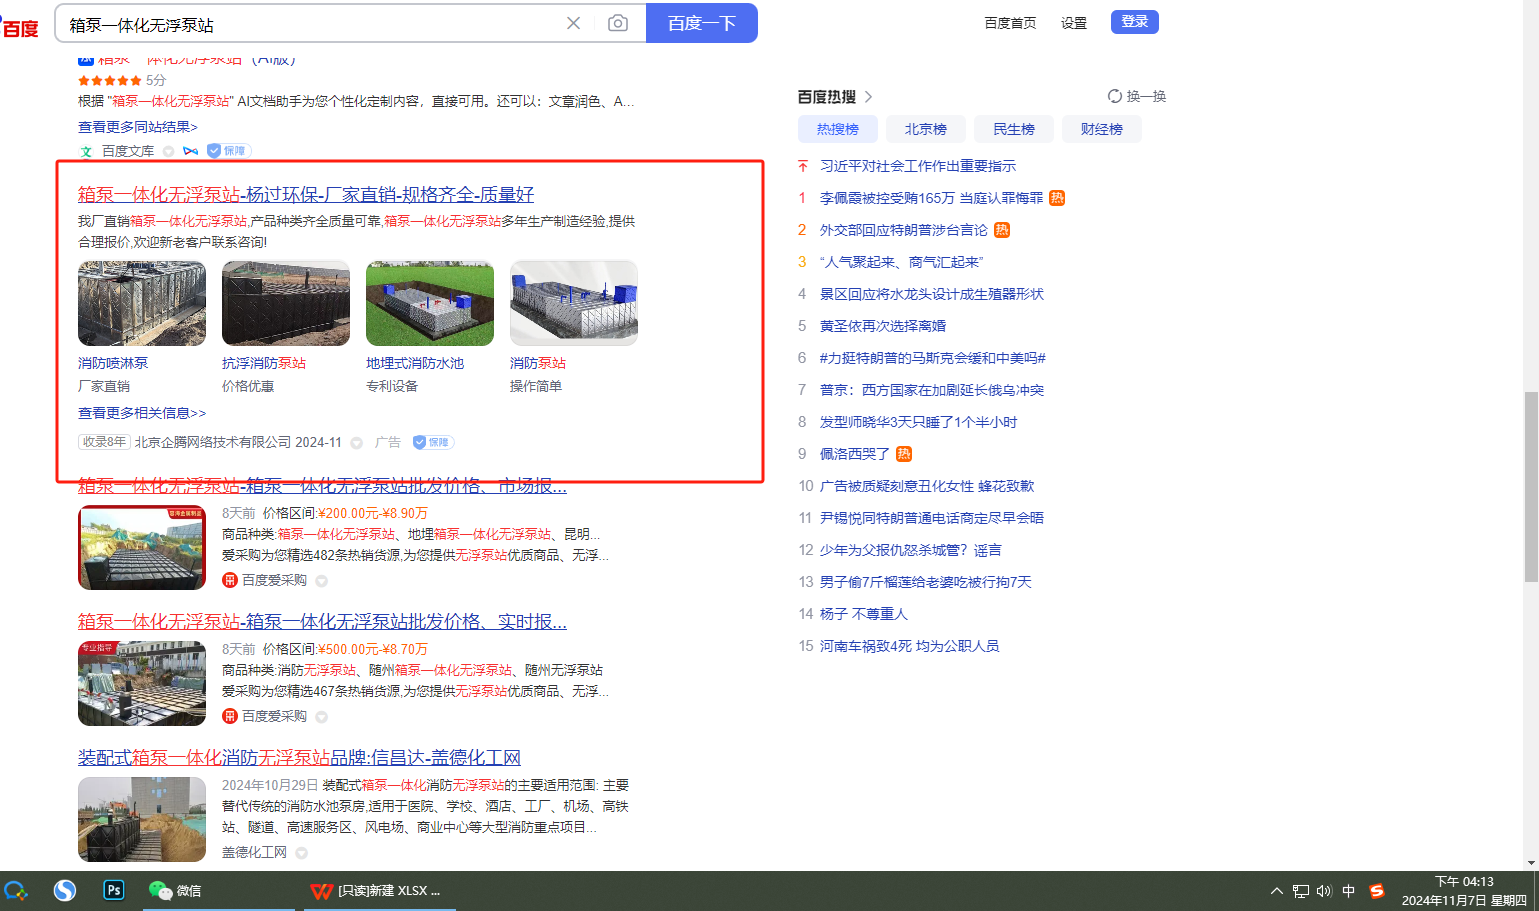The image size is (1539, 911).
Task: Launch Sogou browser from the taskbar
Action: (x=65, y=890)
